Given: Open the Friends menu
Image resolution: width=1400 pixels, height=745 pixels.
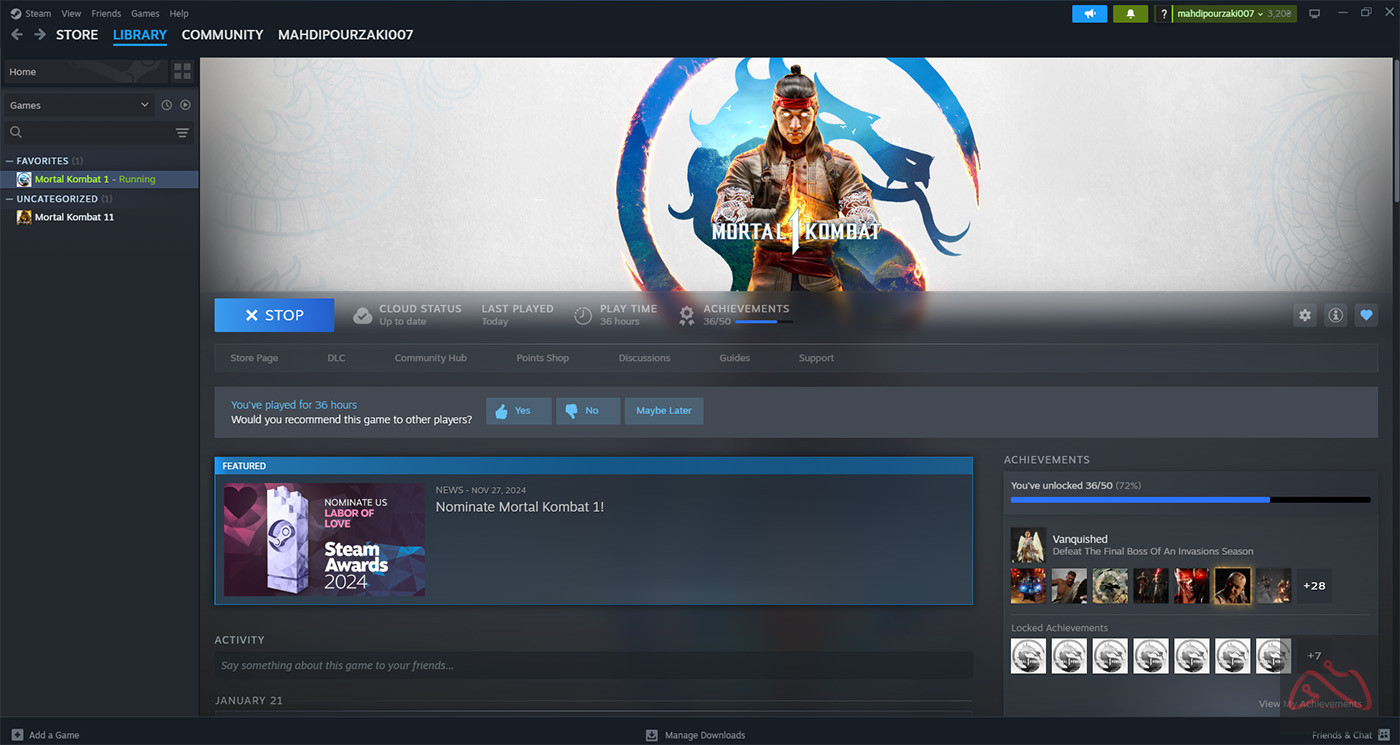Looking at the screenshot, I should (x=106, y=14).
